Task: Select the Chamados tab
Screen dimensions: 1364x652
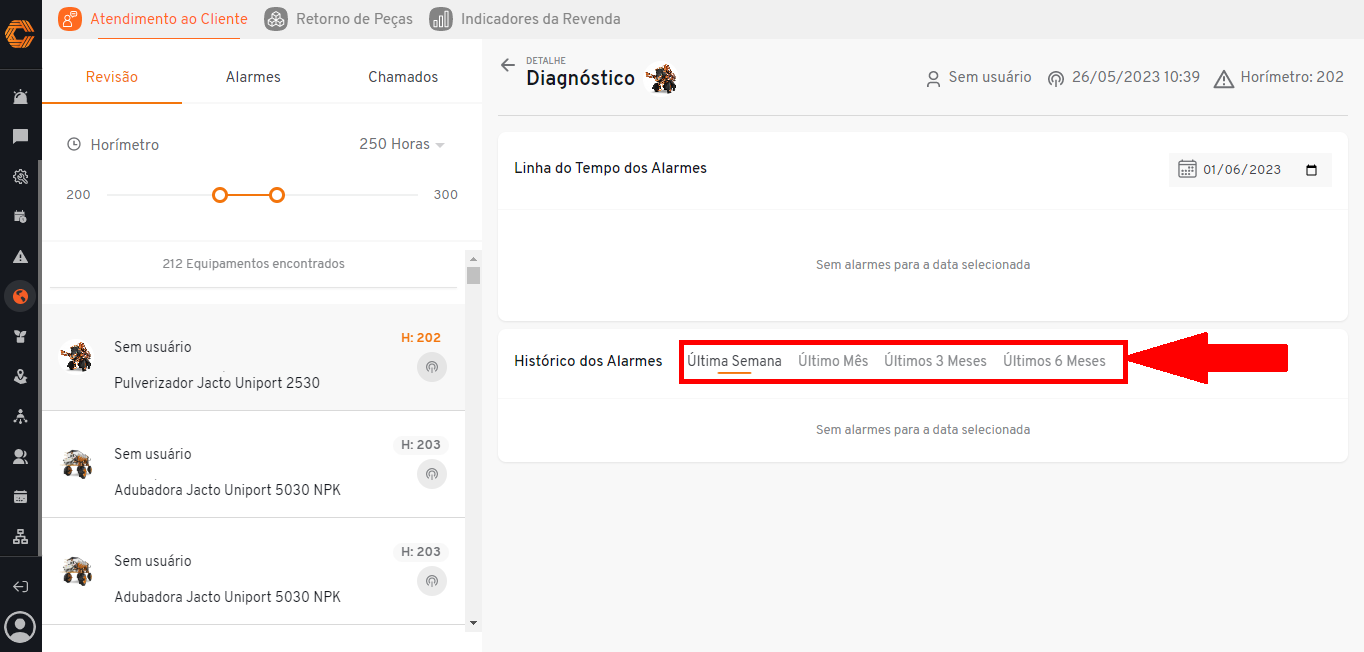Action: pyautogui.click(x=403, y=77)
